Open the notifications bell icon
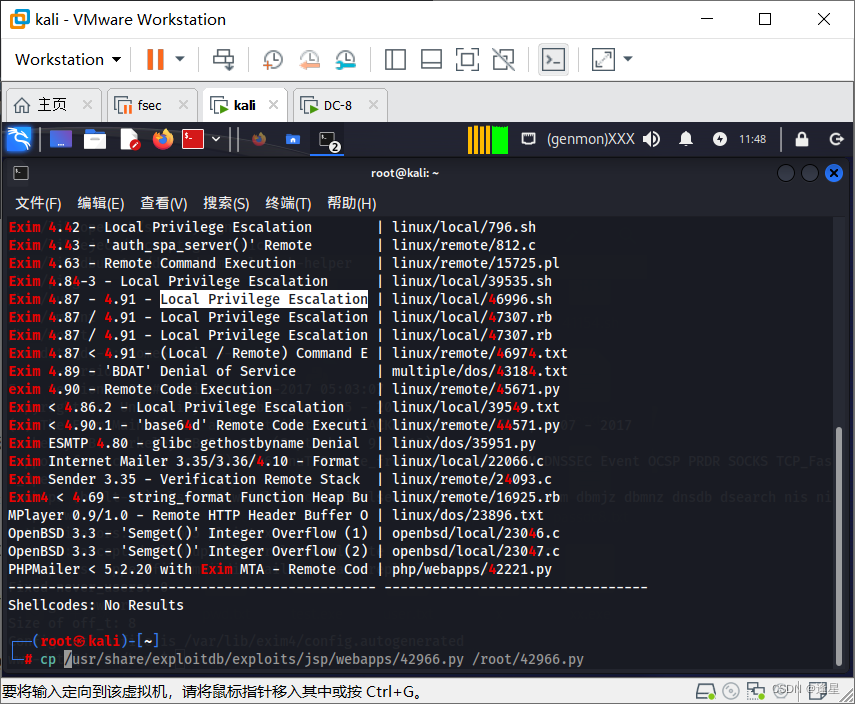The image size is (855, 704). pyautogui.click(x=686, y=139)
